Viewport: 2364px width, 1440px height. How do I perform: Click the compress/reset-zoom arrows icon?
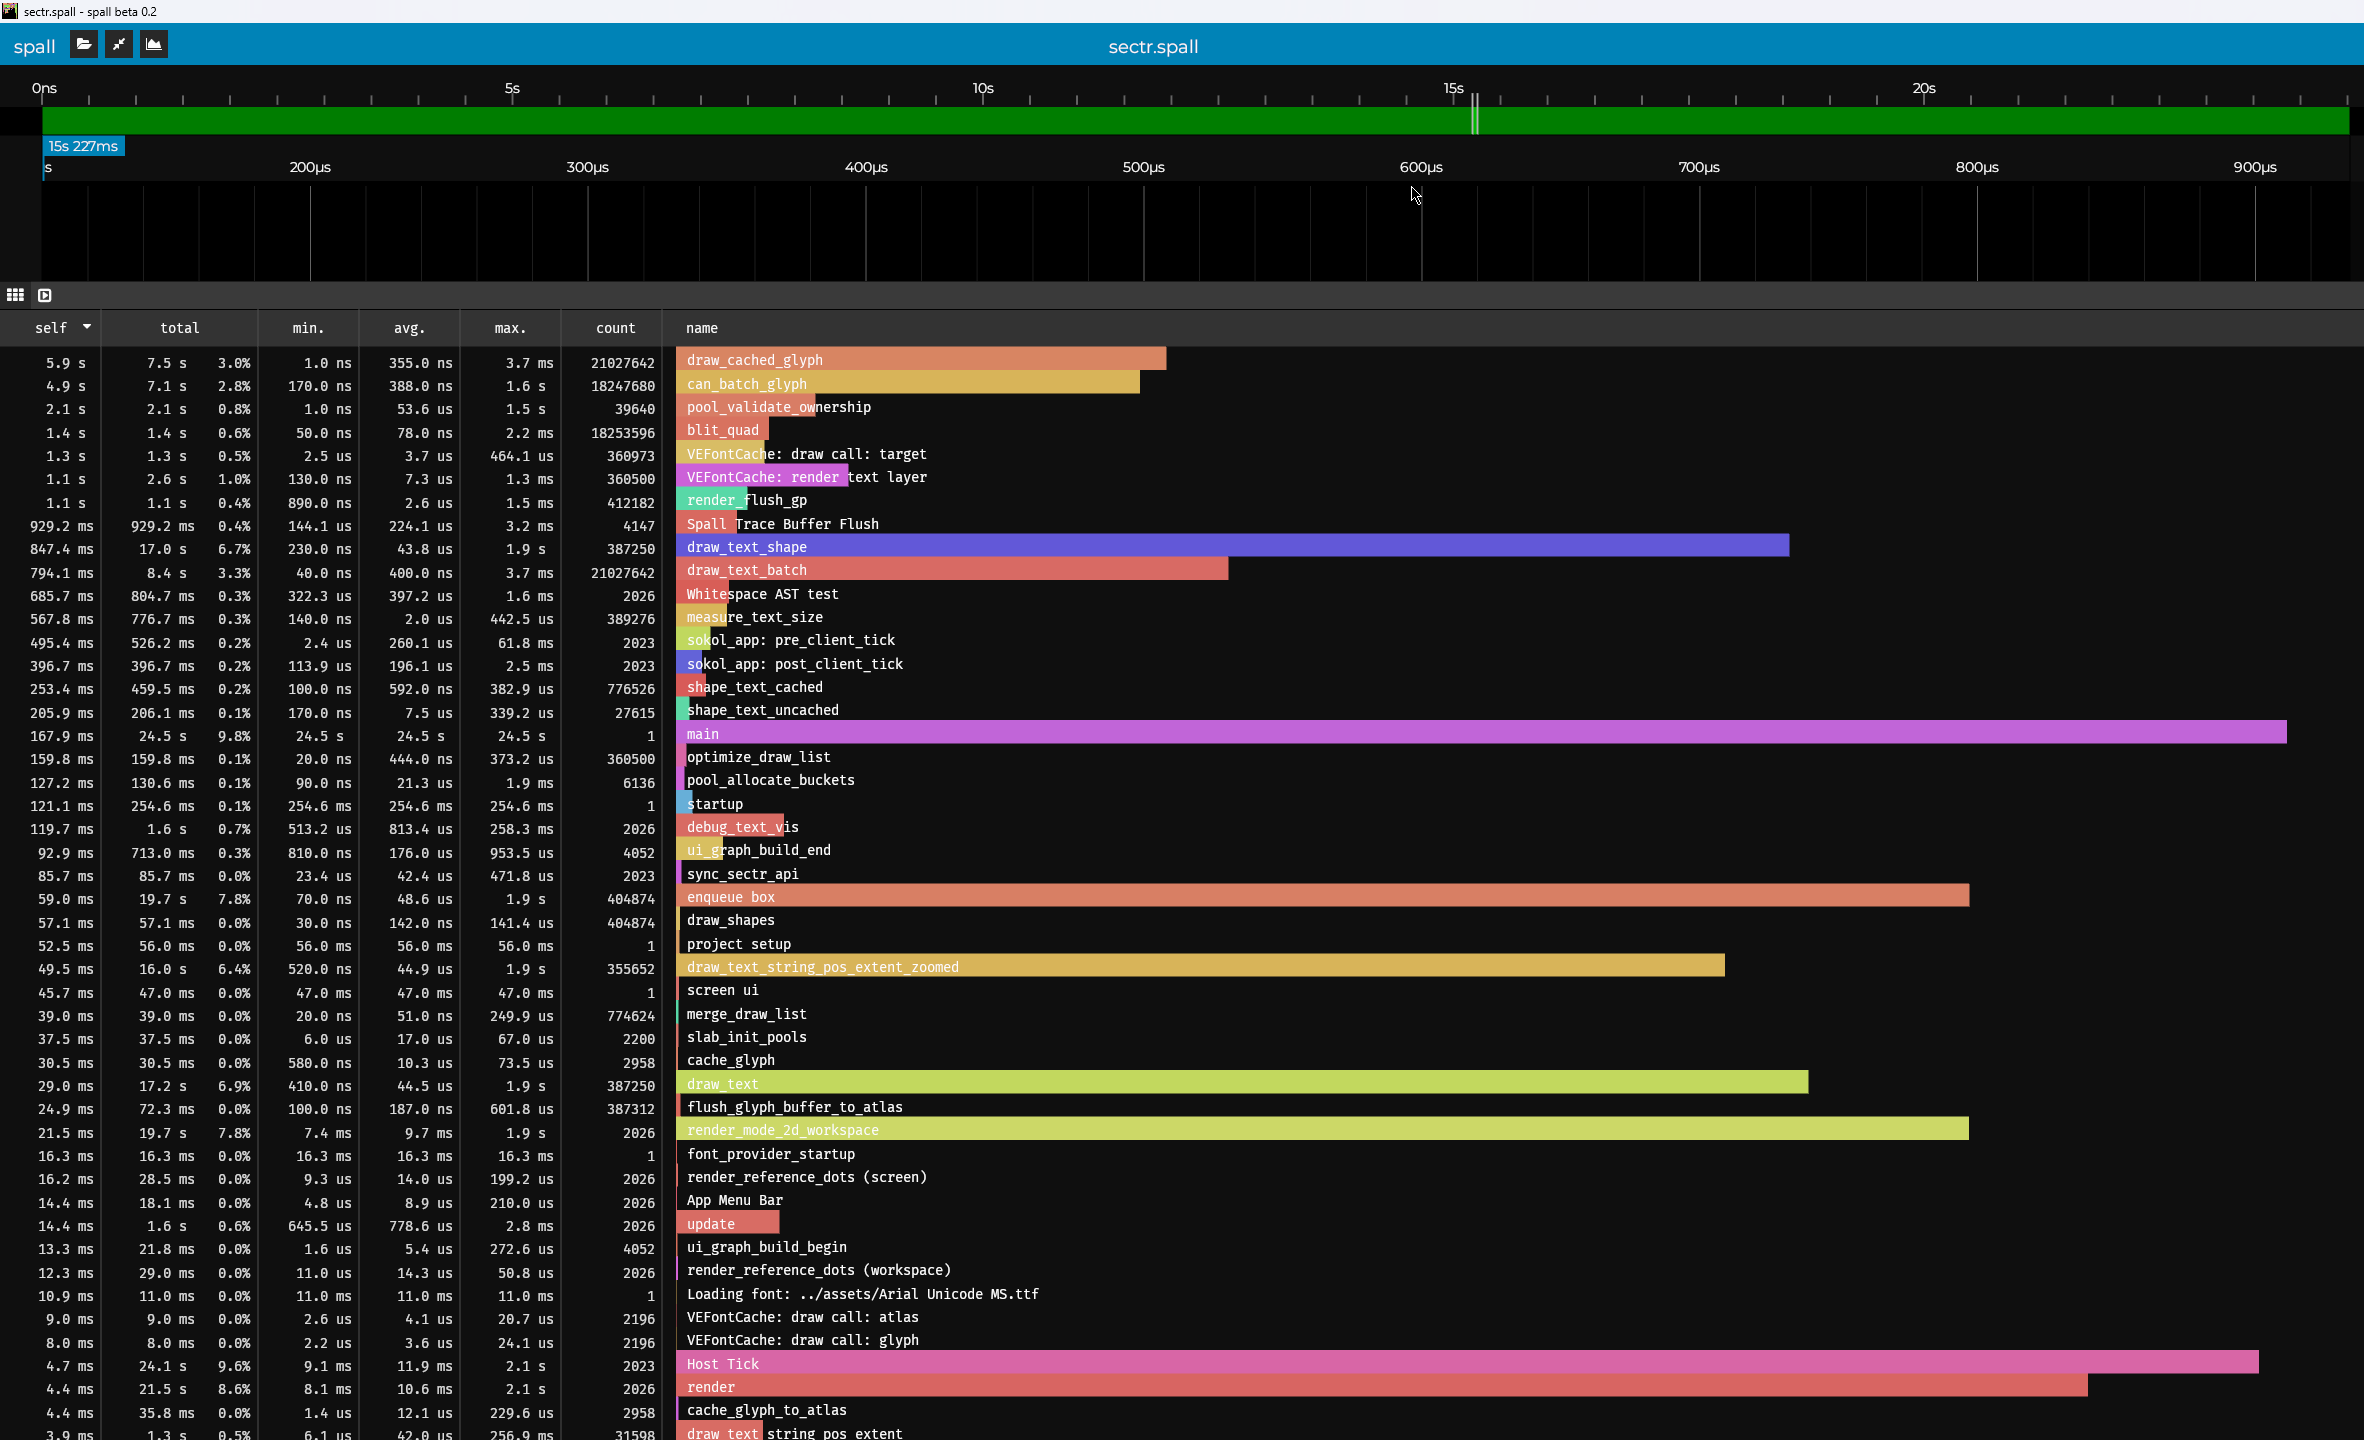pos(119,45)
